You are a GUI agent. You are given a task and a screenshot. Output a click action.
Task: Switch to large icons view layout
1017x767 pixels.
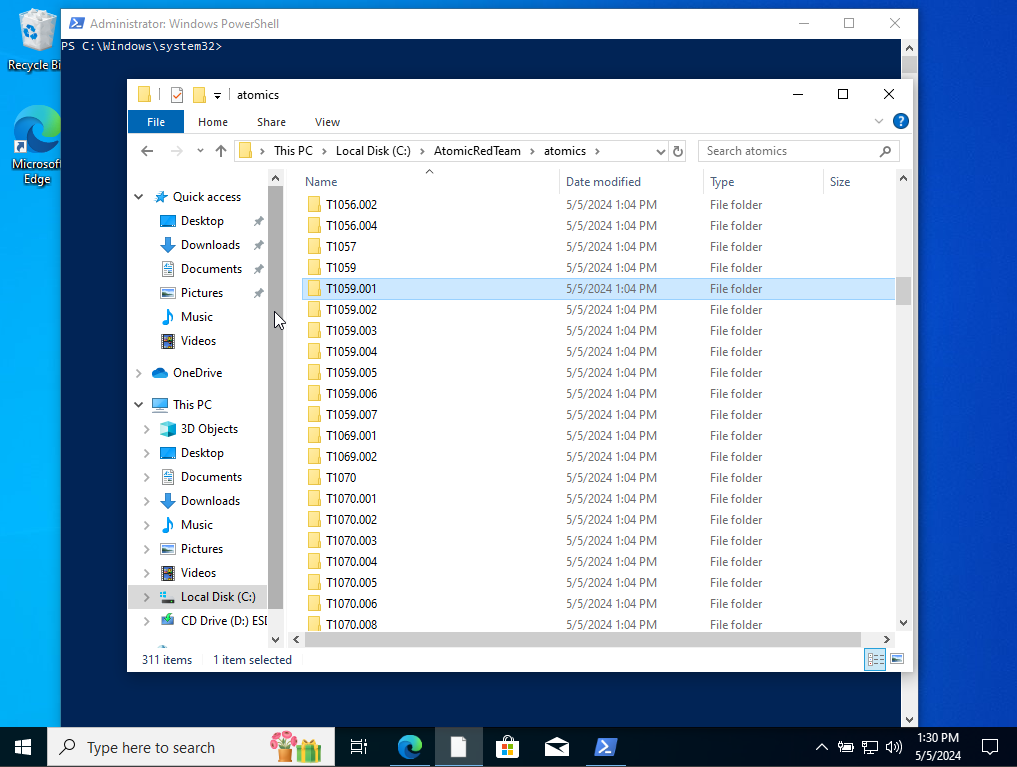pyautogui.click(x=896, y=659)
